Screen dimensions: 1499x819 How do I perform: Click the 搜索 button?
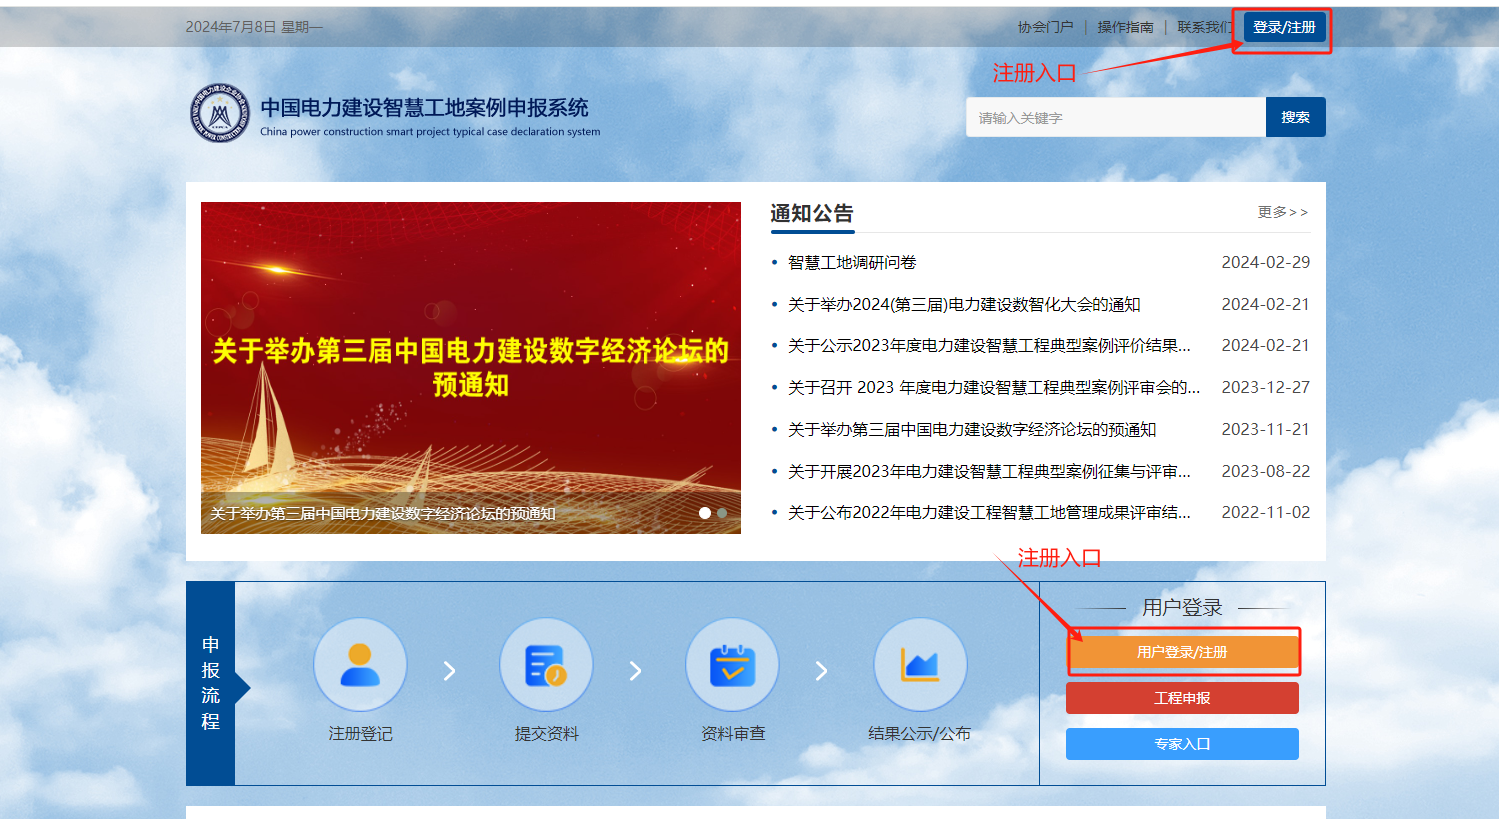[1296, 117]
